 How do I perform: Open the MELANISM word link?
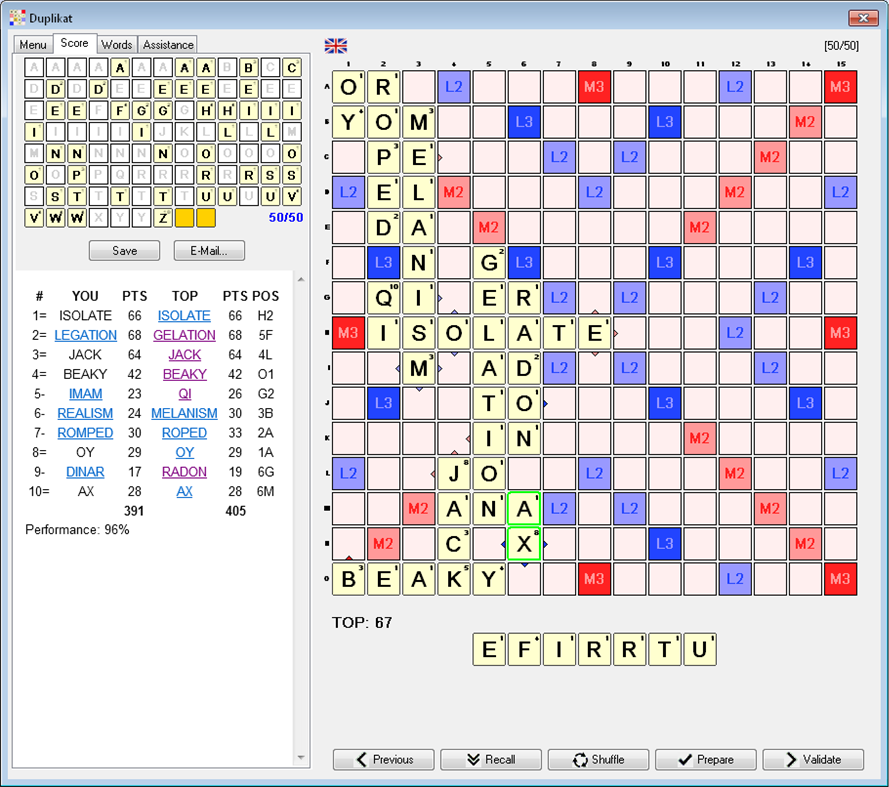coord(184,413)
